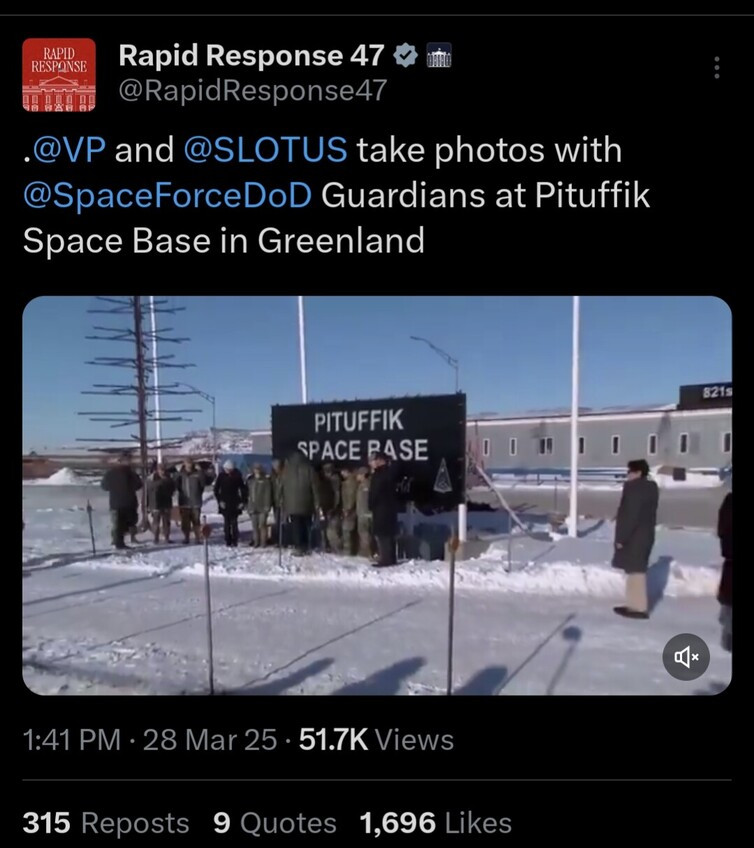
Task: Click the White House affiliation badge
Action: 439,55
